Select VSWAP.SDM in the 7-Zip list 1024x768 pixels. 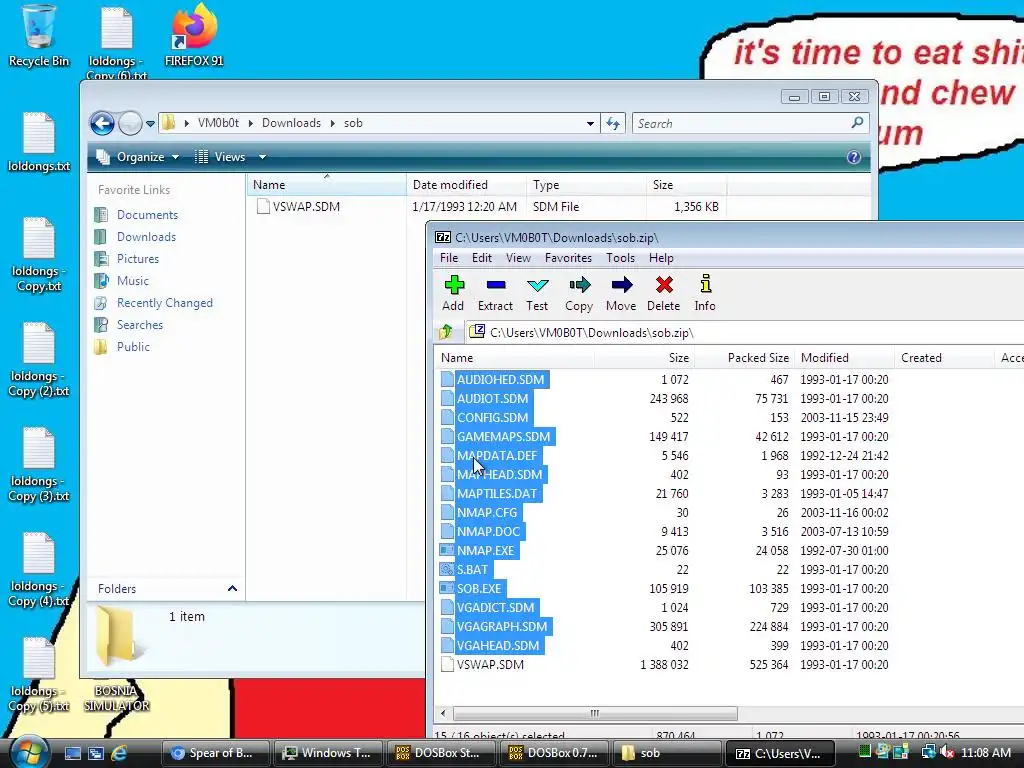[490, 665]
